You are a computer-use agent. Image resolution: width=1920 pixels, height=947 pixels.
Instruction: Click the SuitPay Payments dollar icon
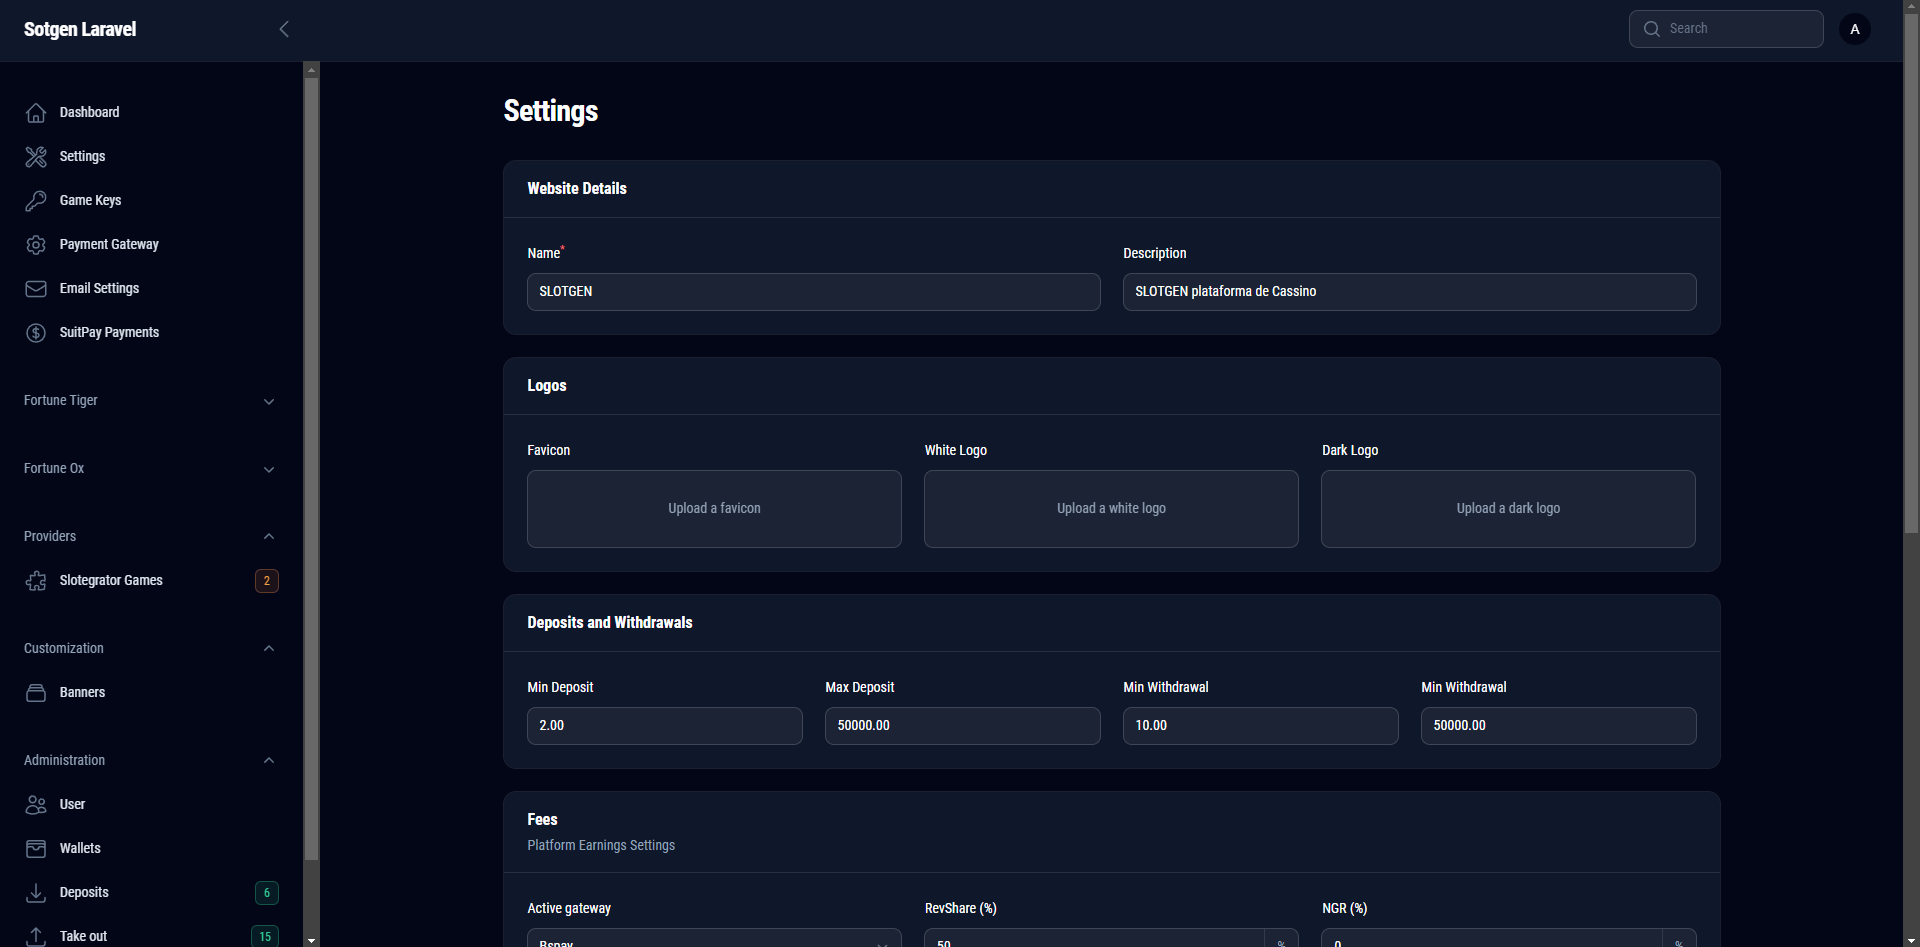tap(36, 333)
